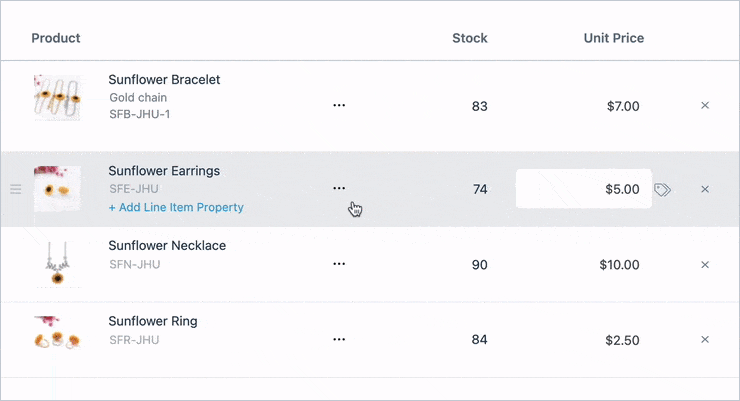Open the more options menu for Sunflower Earrings
This screenshot has height=401, width=740.
pyautogui.click(x=339, y=188)
